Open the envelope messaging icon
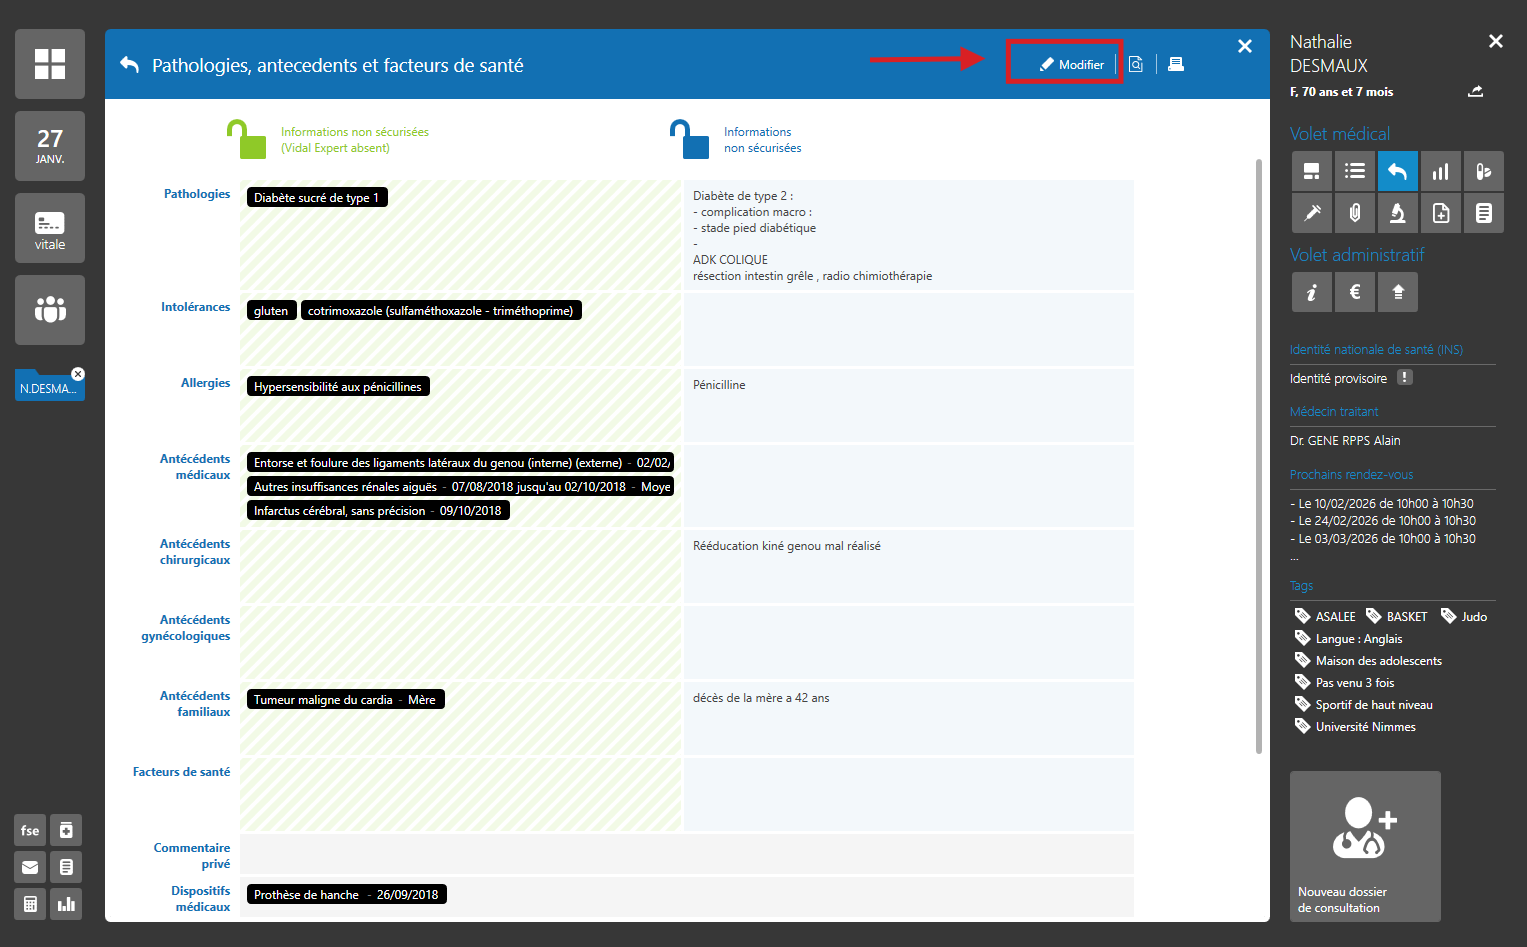The width and height of the screenshot is (1527, 947). click(x=30, y=867)
